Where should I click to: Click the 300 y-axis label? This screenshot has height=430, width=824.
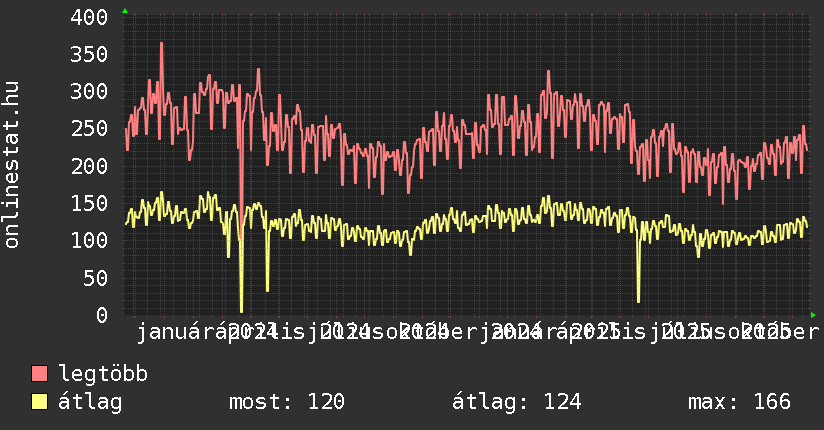(89, 92)
